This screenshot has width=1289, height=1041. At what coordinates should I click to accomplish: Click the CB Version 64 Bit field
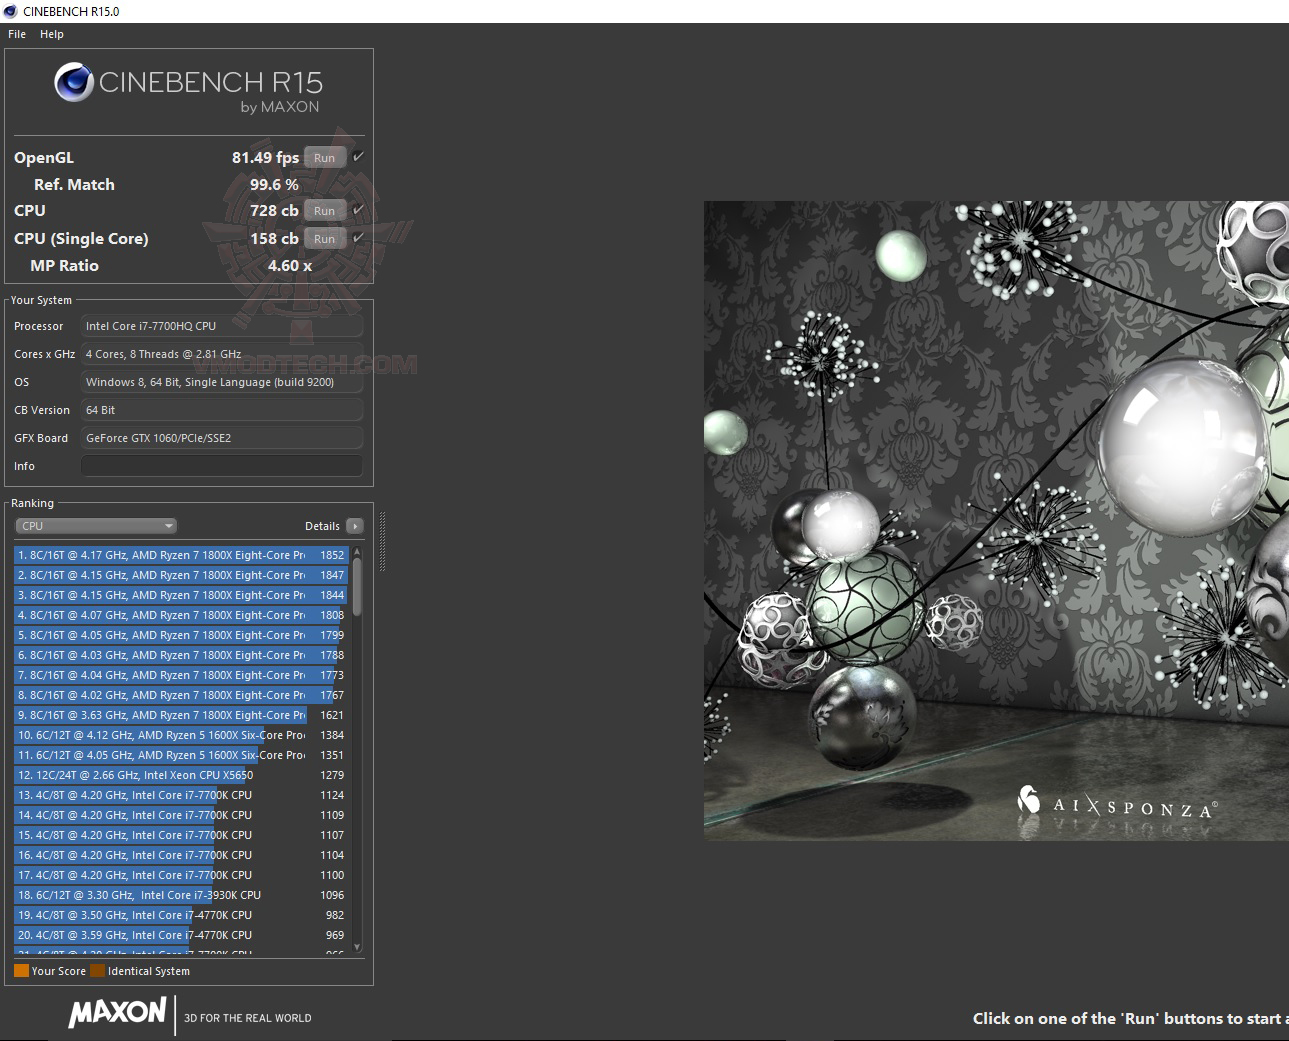pos(222,410)
